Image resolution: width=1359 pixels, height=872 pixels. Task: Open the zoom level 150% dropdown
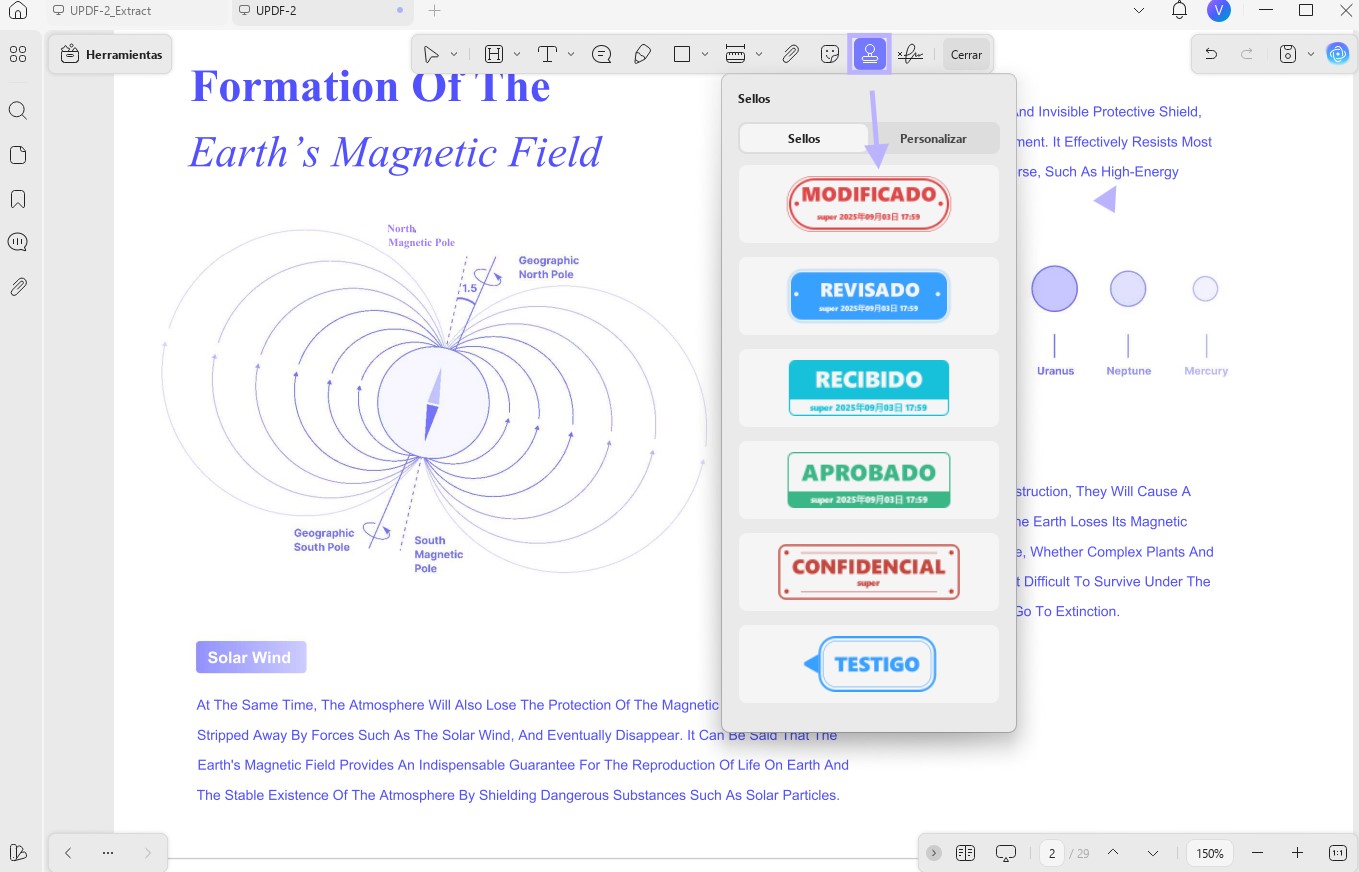(1210, 853)
